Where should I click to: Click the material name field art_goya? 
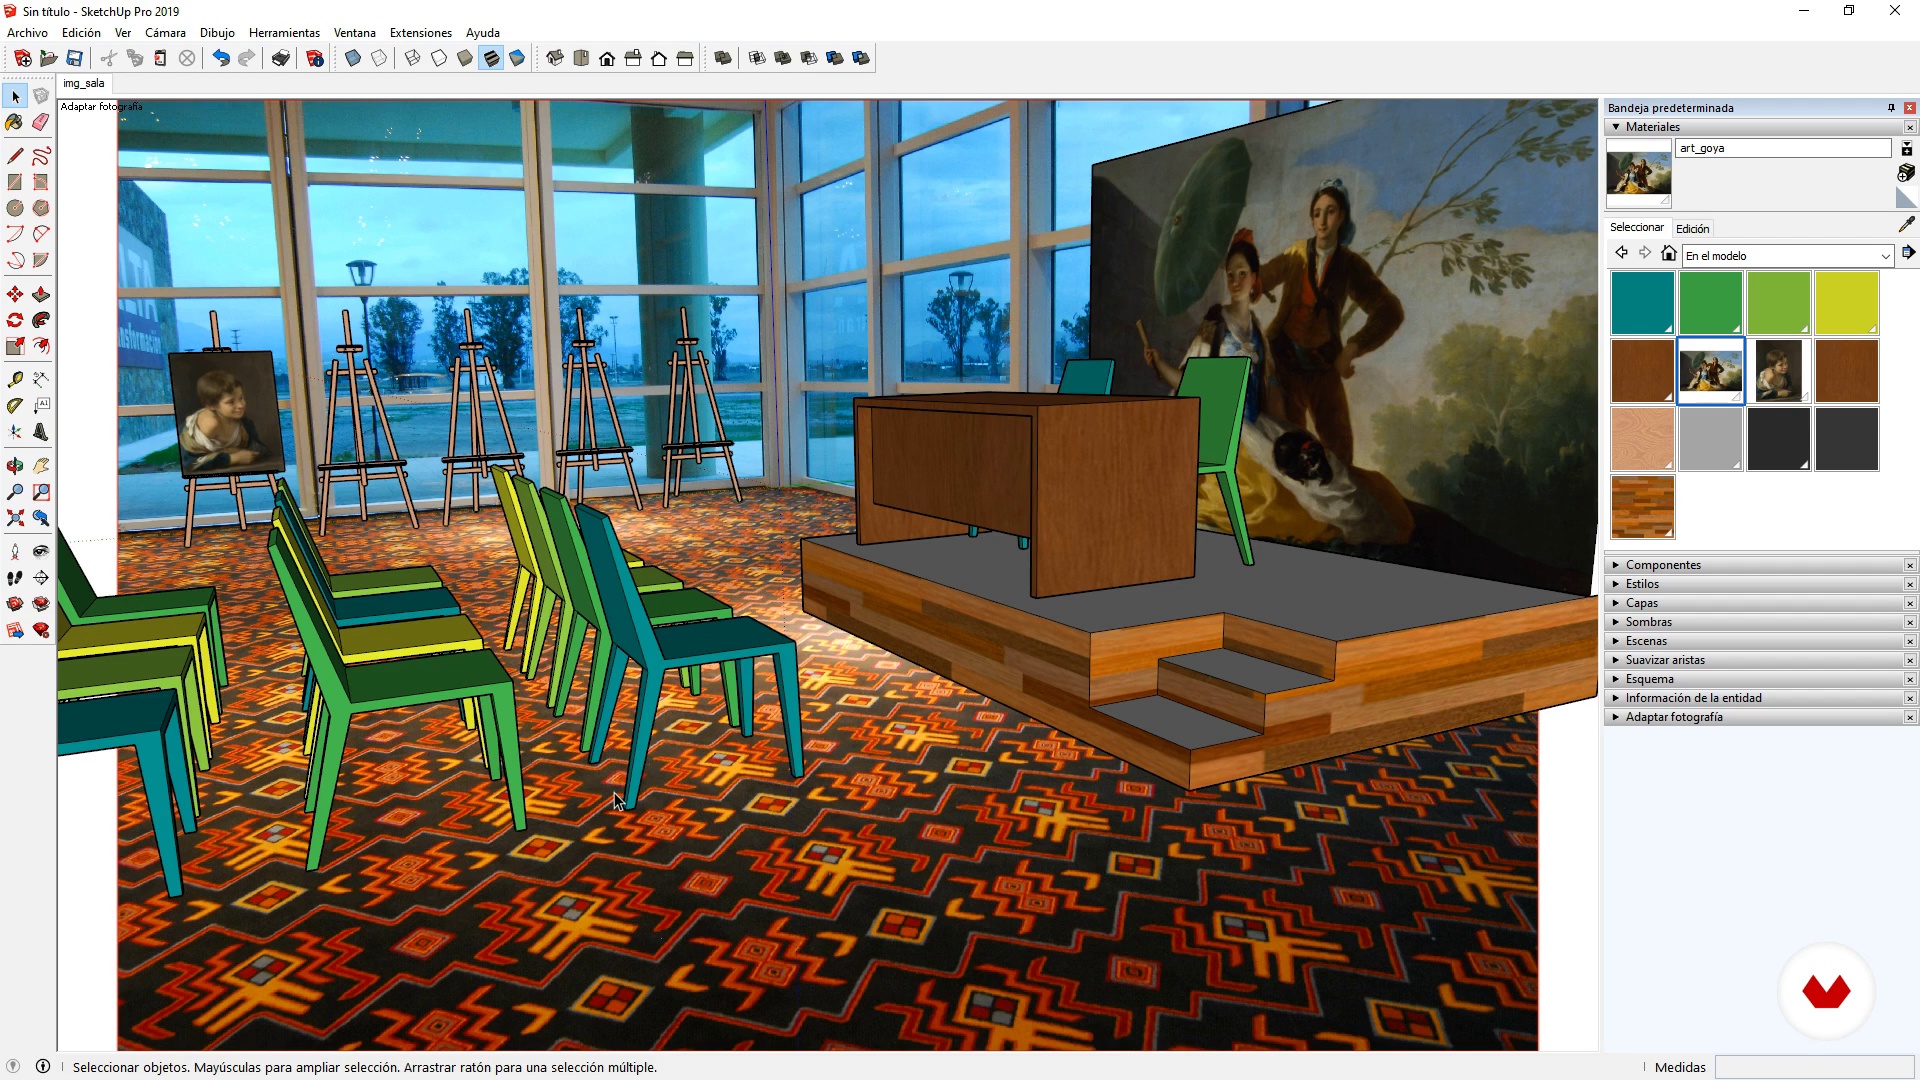1783,148
